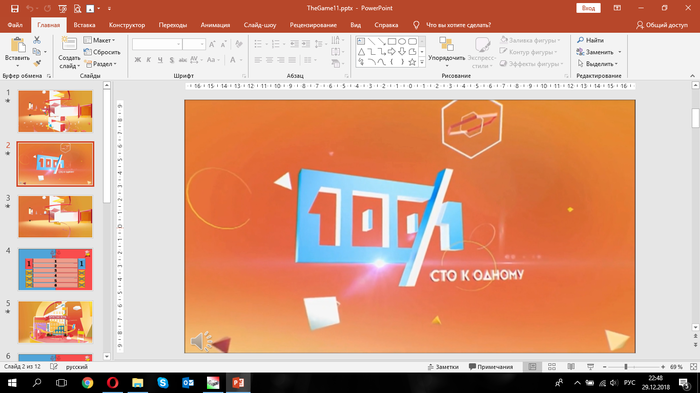Select slide 4 thumbnail

pos(55,269)
